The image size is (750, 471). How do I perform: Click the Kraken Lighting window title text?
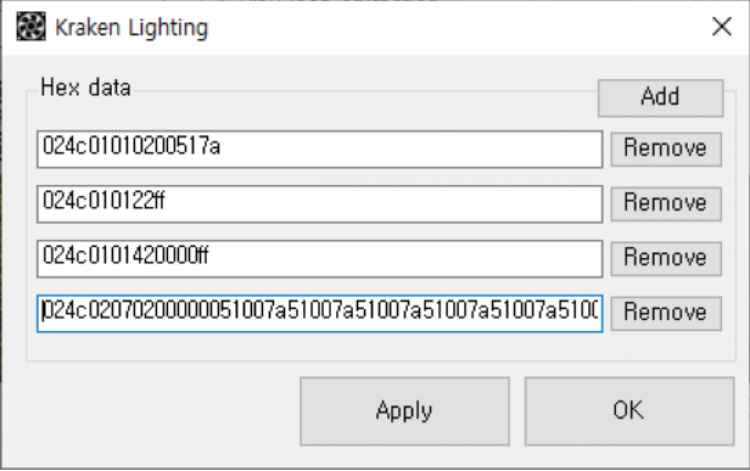tap(131, 27)
